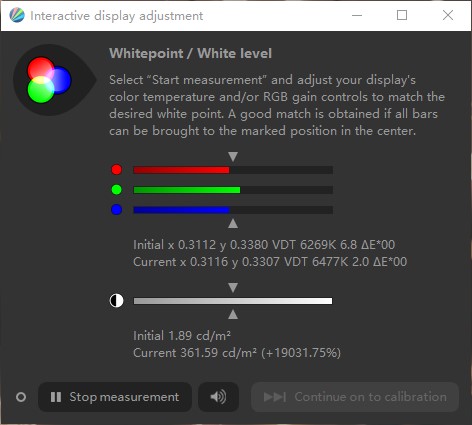
Task: Click the pause icon in Stop measurement
Action: point(56,397)
